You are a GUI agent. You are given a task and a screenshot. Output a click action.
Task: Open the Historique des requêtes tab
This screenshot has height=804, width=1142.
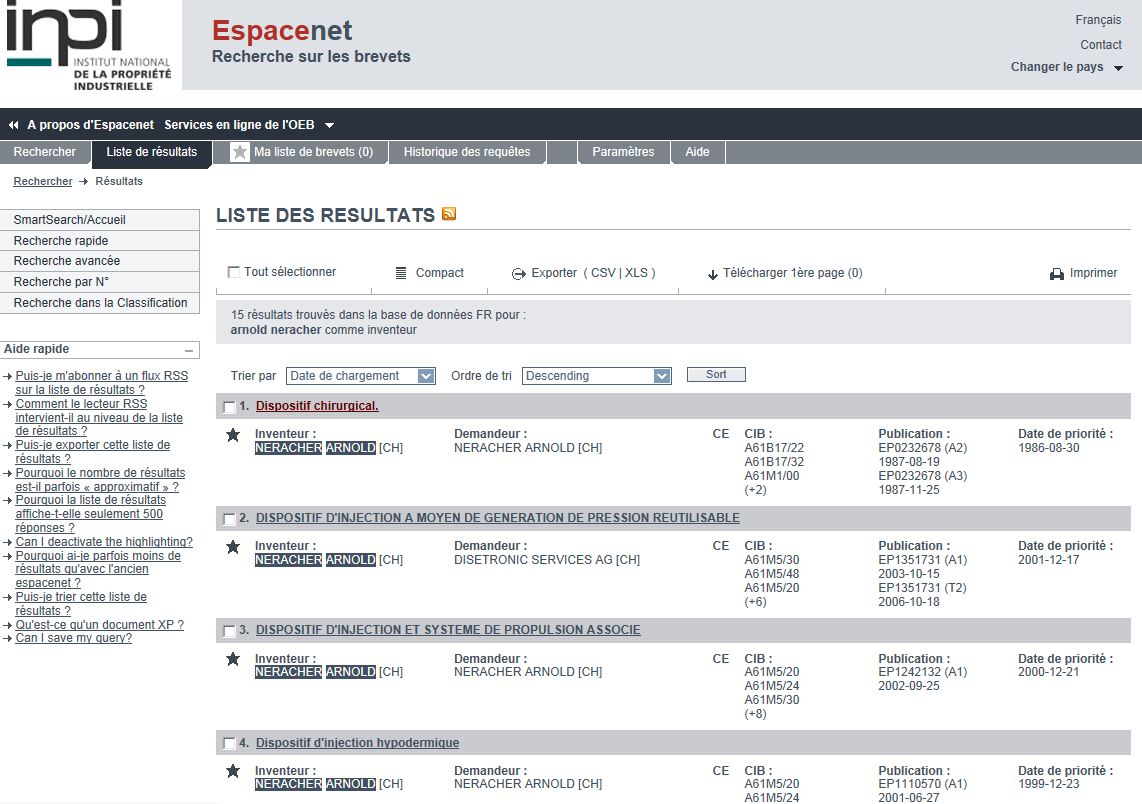[x=467, y=152]
